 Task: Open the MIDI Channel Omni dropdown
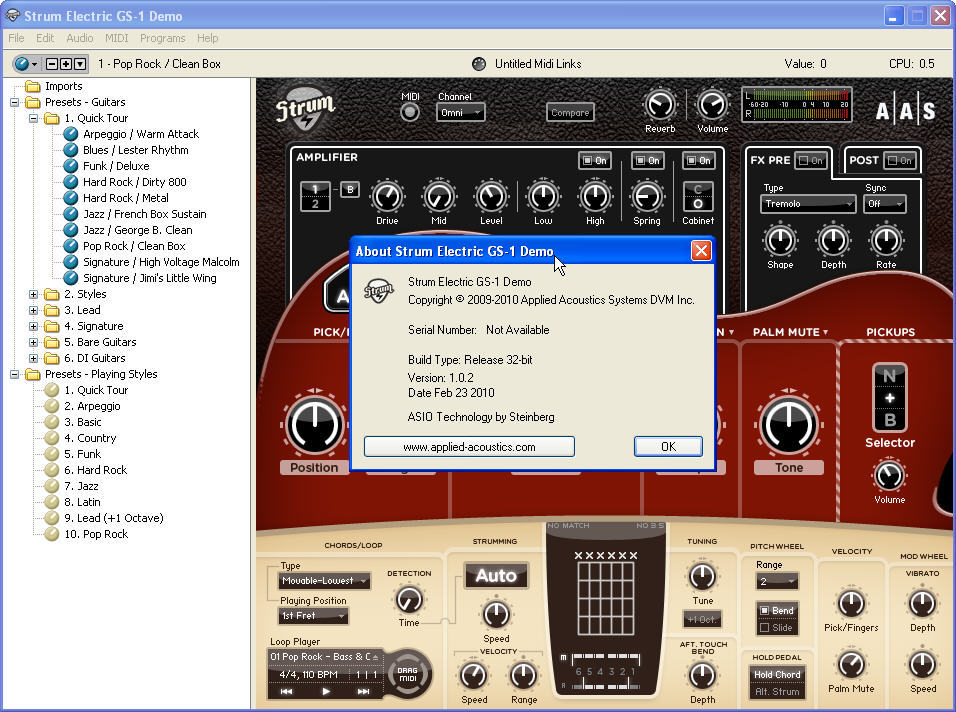click(x=461, y=113)
